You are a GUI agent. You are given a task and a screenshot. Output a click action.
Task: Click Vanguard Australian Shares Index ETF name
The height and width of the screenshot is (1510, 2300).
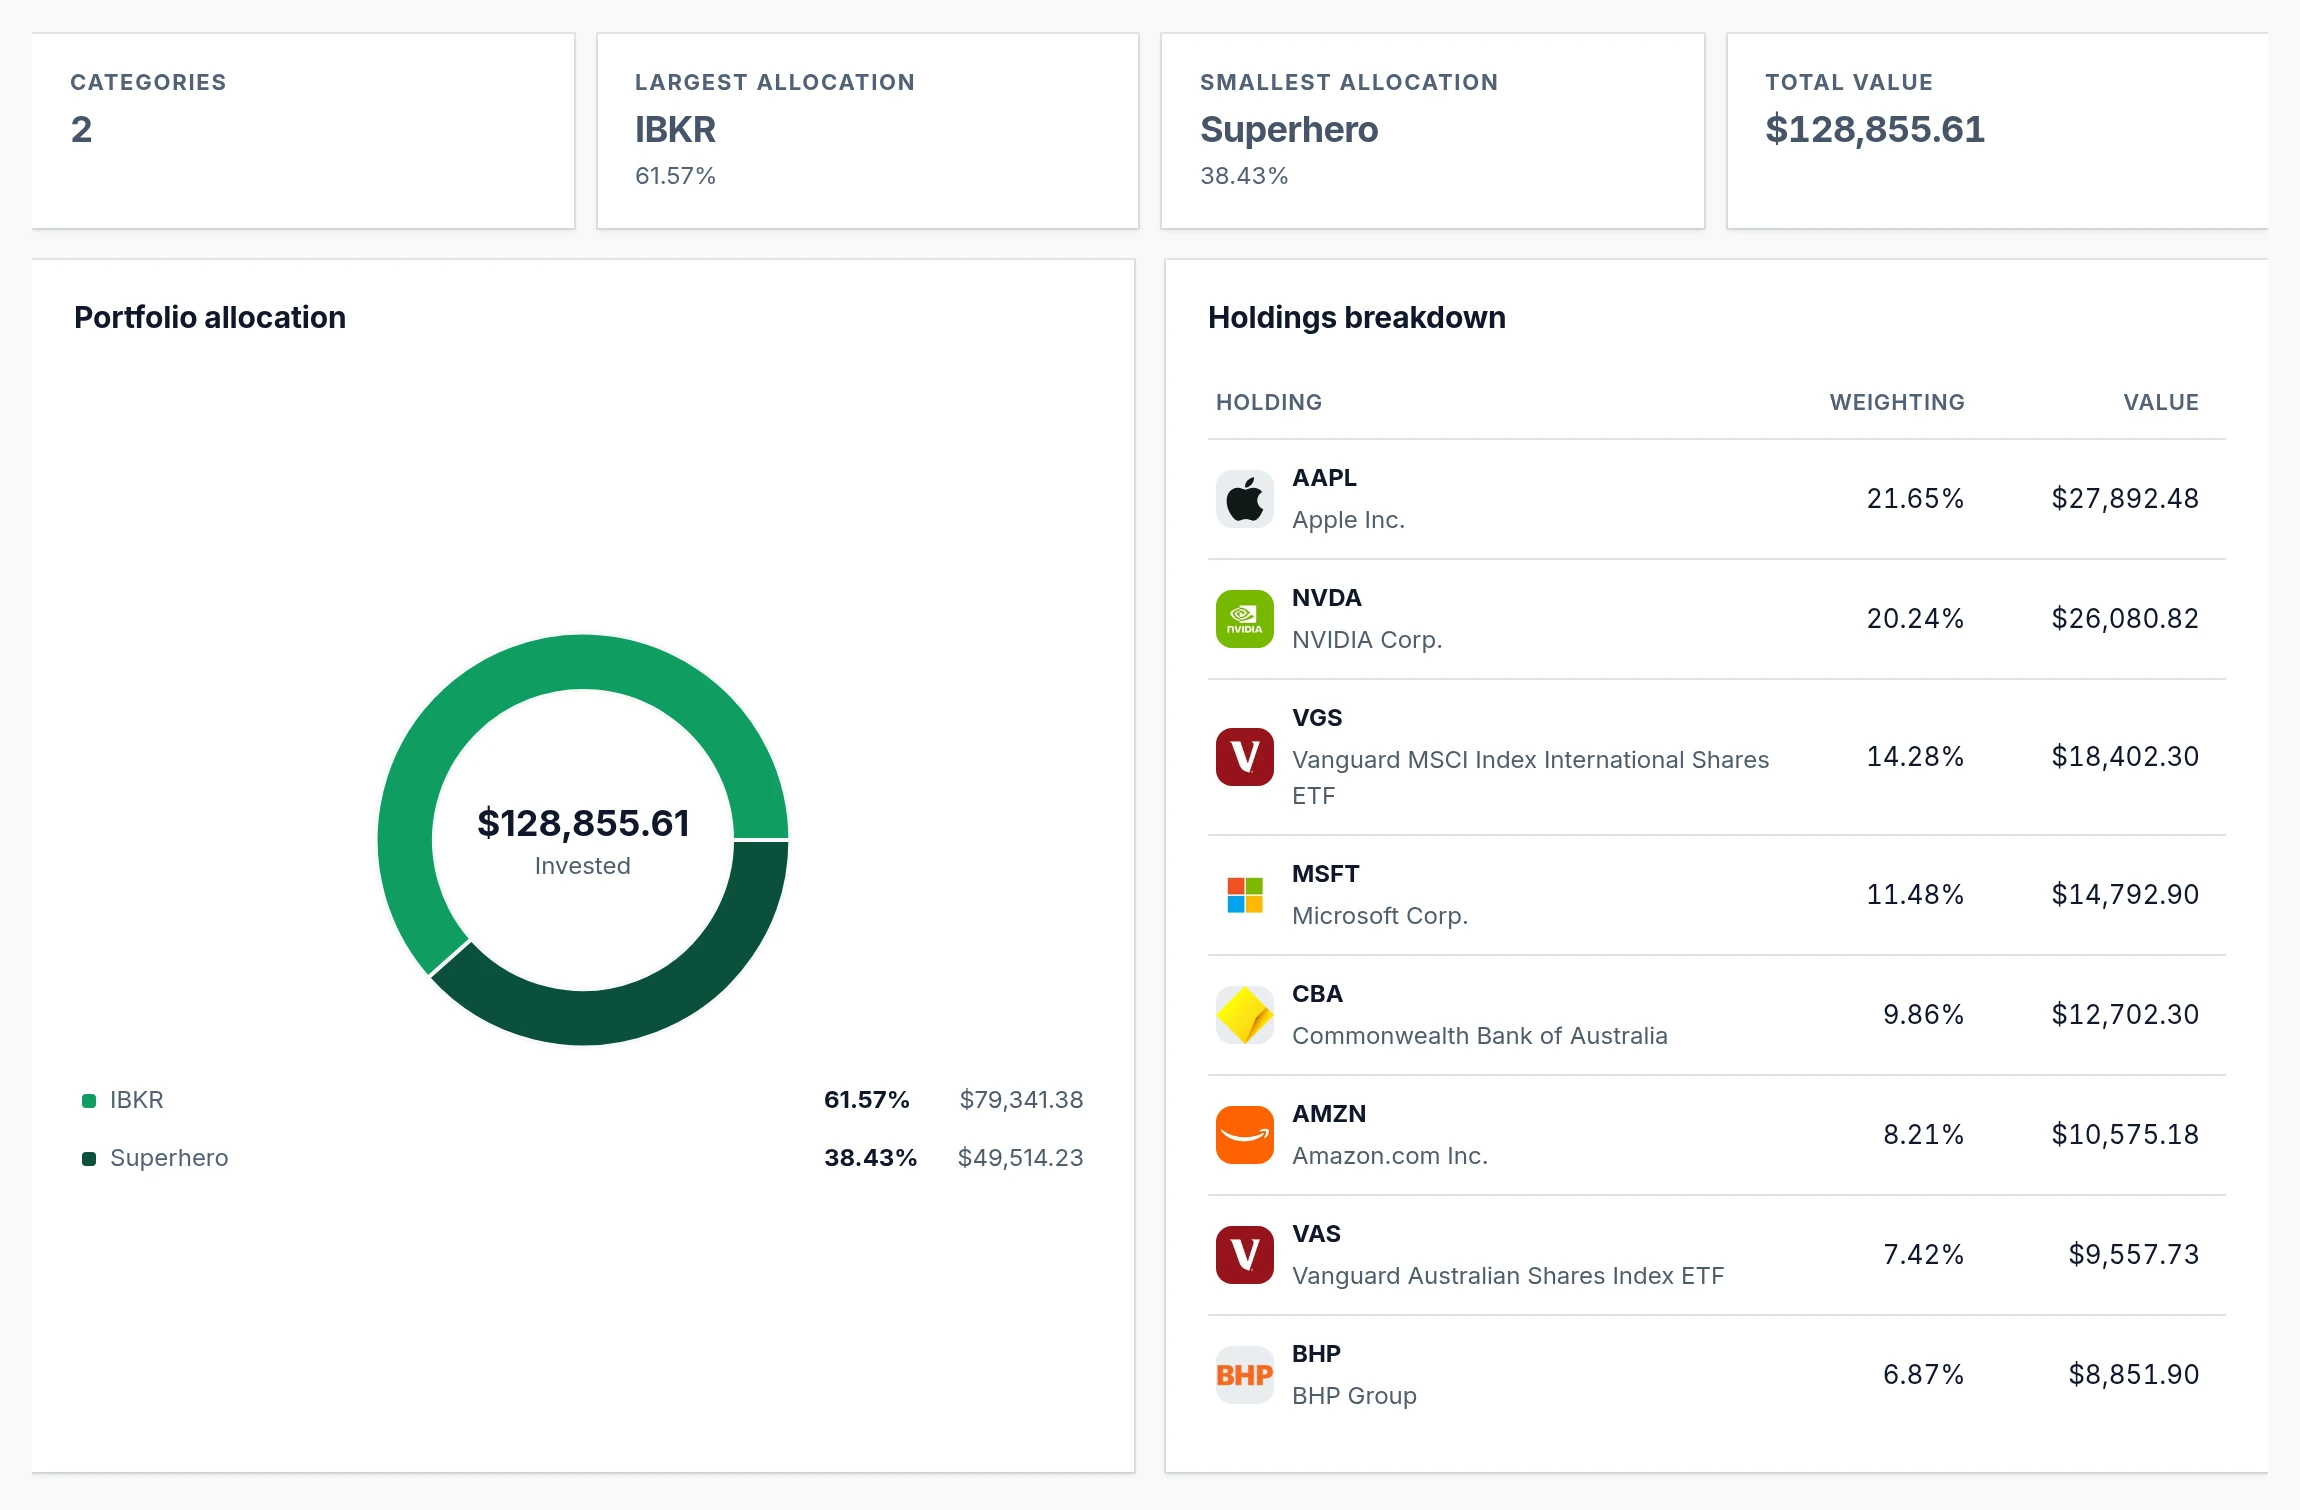(x=1508, y=1276)
